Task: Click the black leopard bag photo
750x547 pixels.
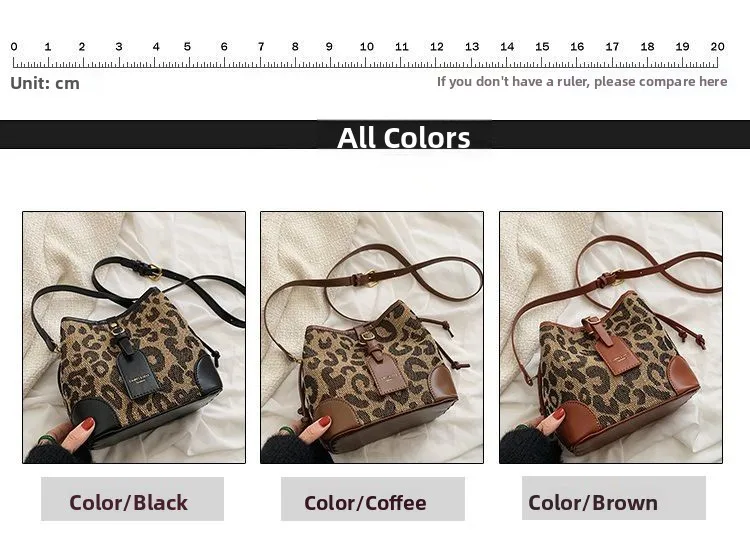Action: (x=134, y=337)
